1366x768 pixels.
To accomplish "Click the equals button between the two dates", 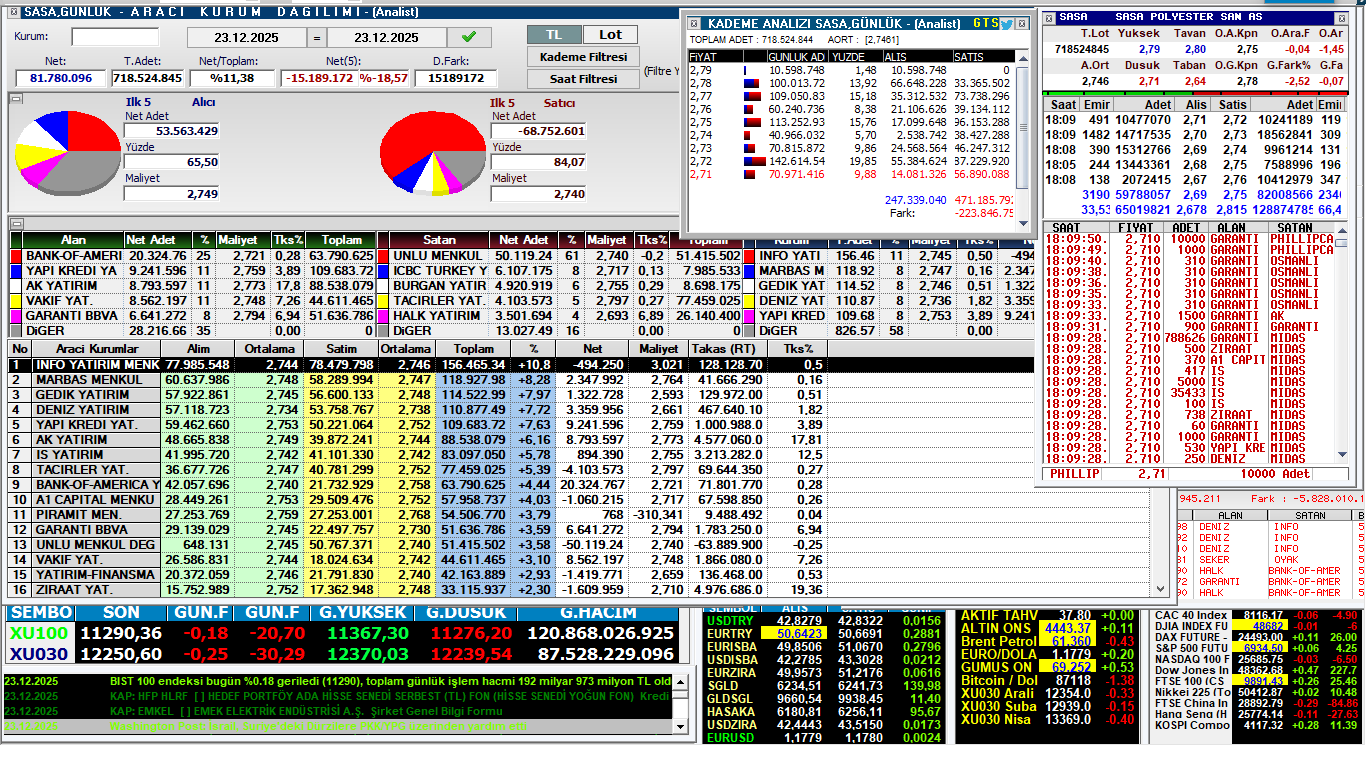I will tap(316, 37).
